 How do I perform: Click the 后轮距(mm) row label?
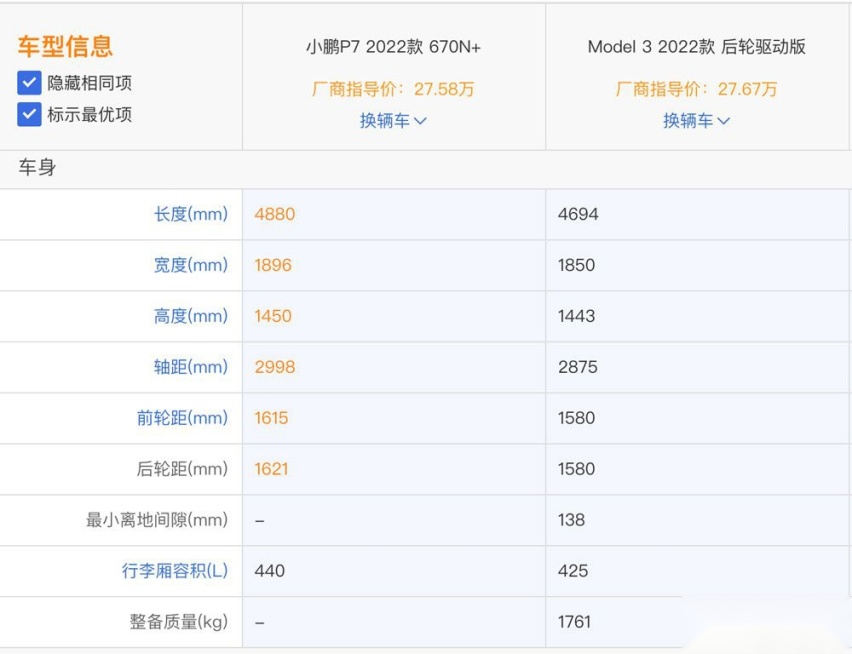click(182, 469)
